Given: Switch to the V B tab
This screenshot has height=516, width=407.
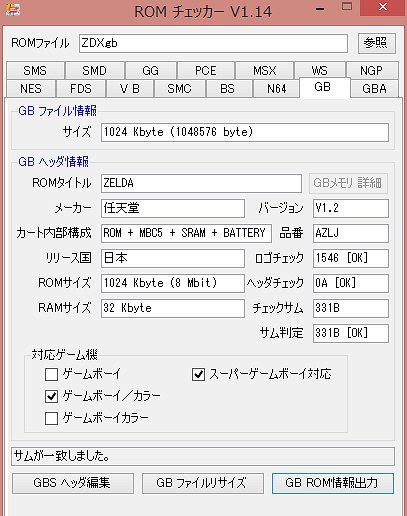Looking at the screenshot, I should (130, 89).
